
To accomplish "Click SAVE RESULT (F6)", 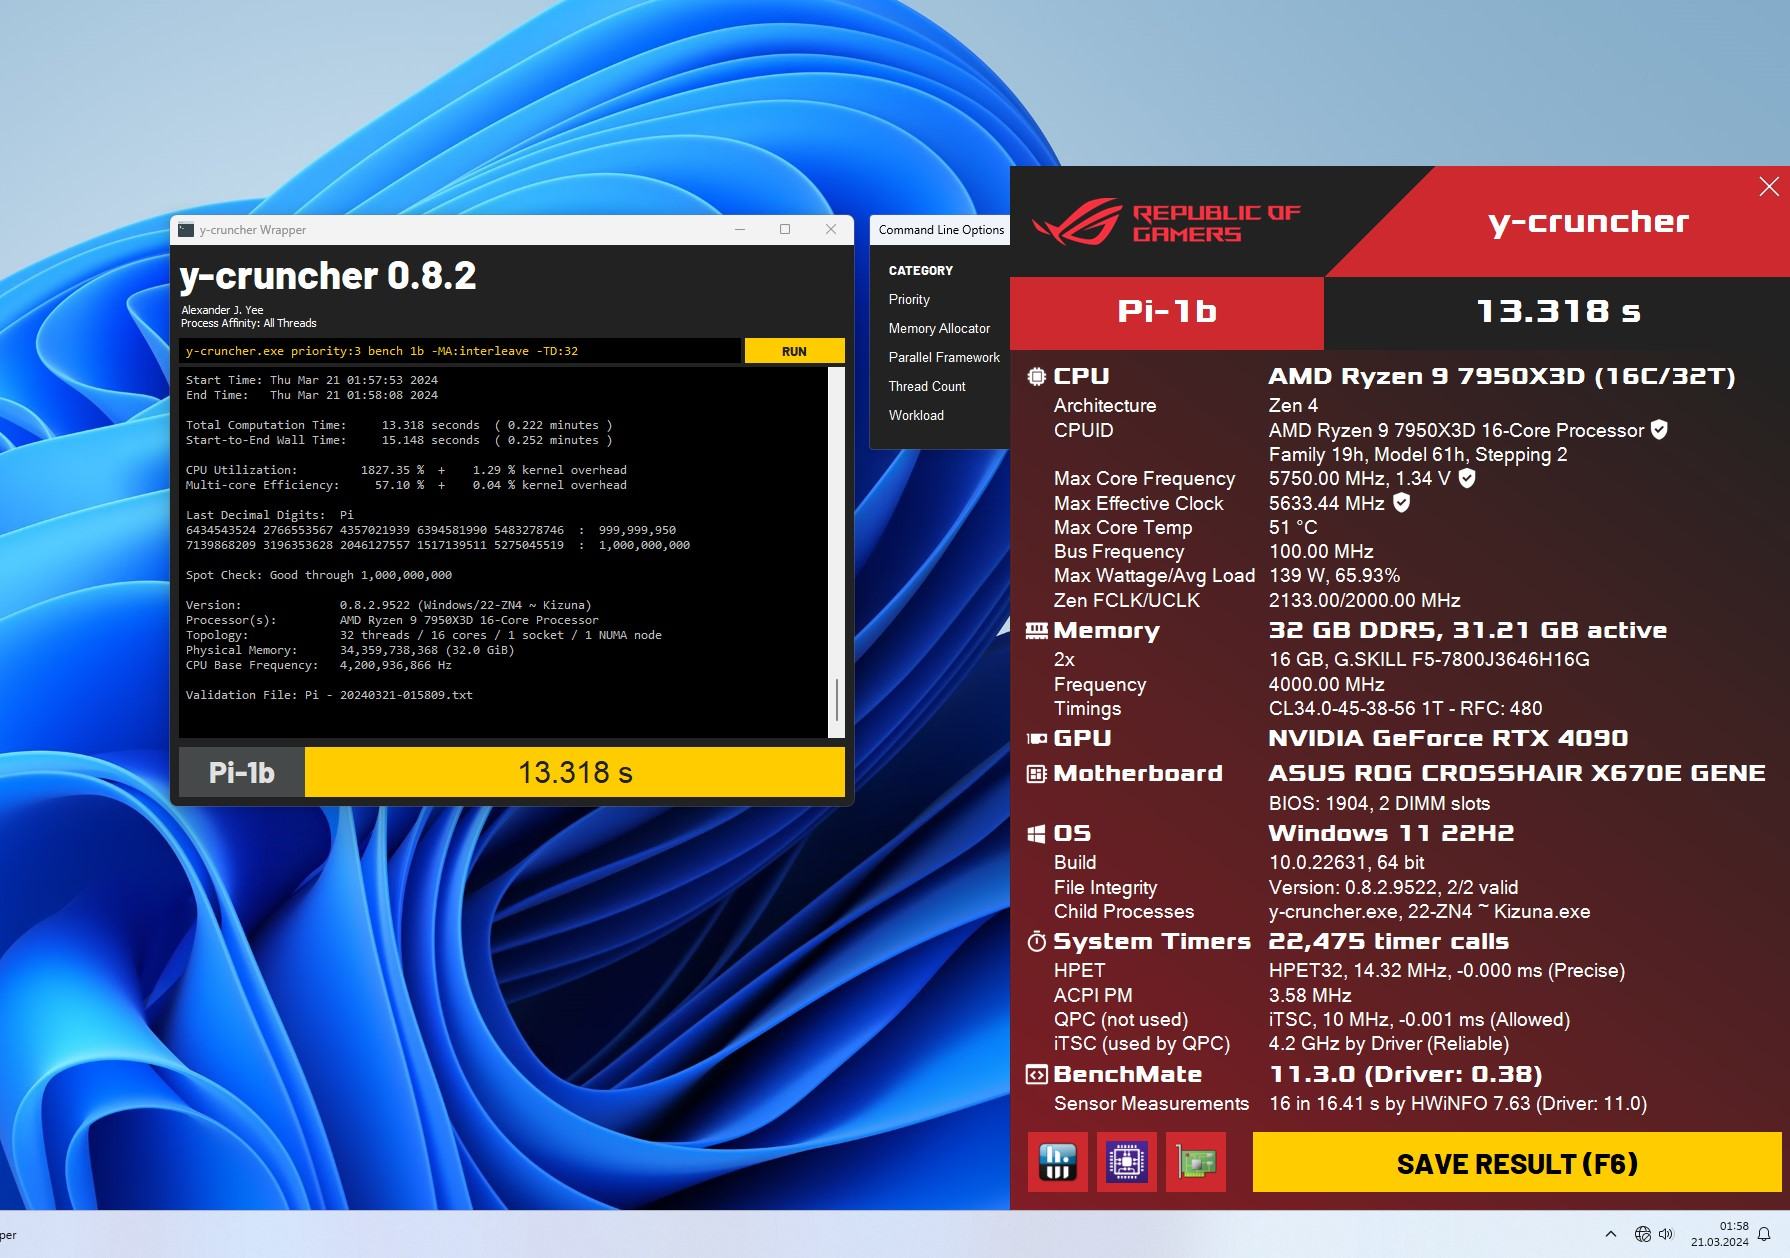I will (1517, 1163).
